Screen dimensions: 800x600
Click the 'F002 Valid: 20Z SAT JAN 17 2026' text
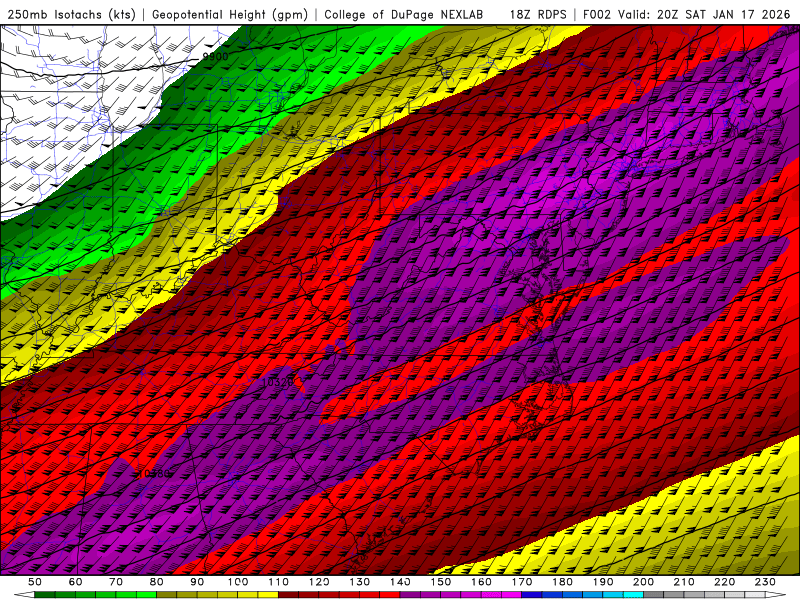[x=686, y=15]
